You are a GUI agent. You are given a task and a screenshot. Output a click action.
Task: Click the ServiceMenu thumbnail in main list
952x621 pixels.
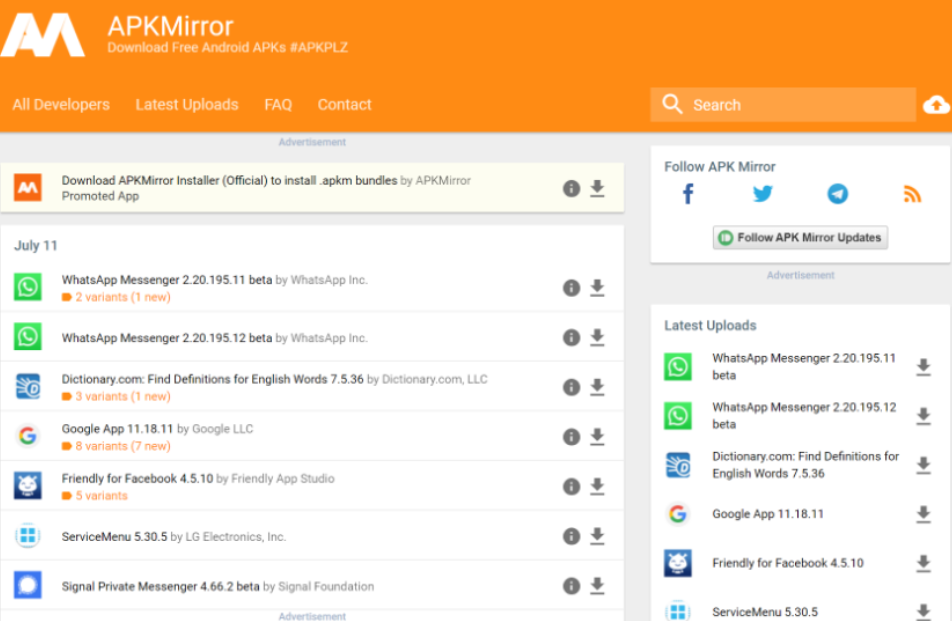click(28, 535)
